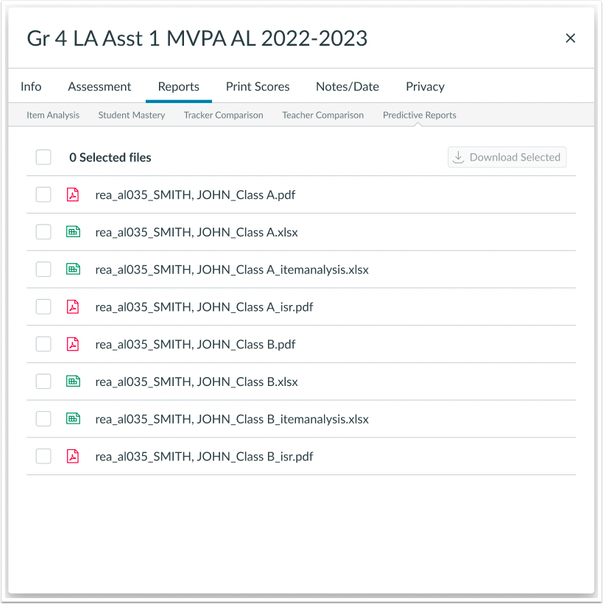Open Student Mastery report sub-tab
This screenshot has width=603, height=604.
coord(131,115)
